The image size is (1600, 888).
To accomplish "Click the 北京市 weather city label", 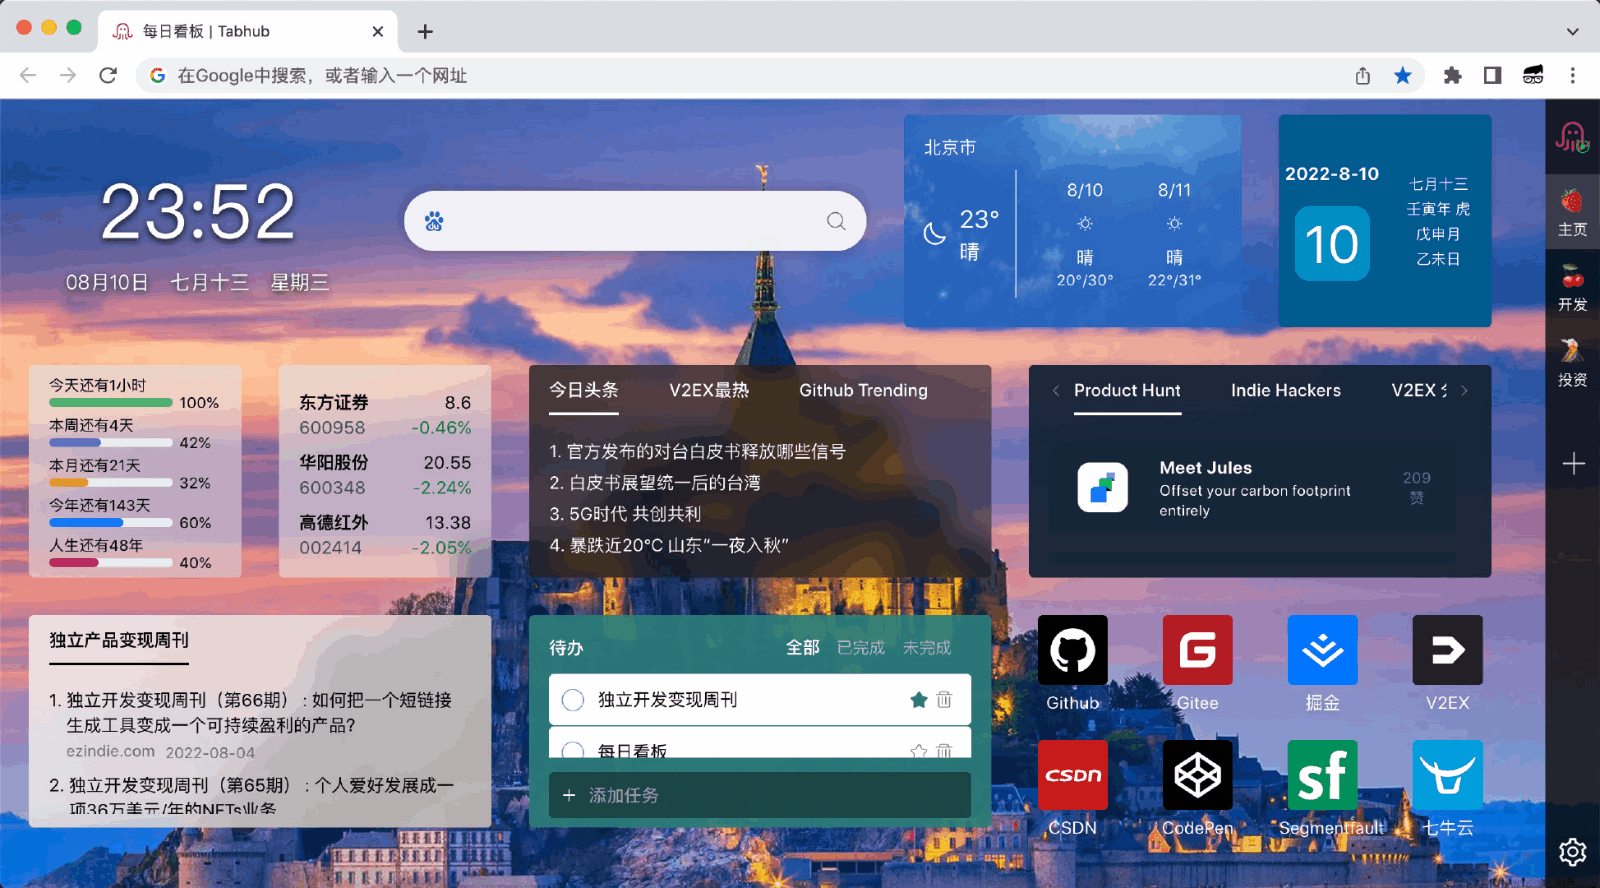I will 949,148.
